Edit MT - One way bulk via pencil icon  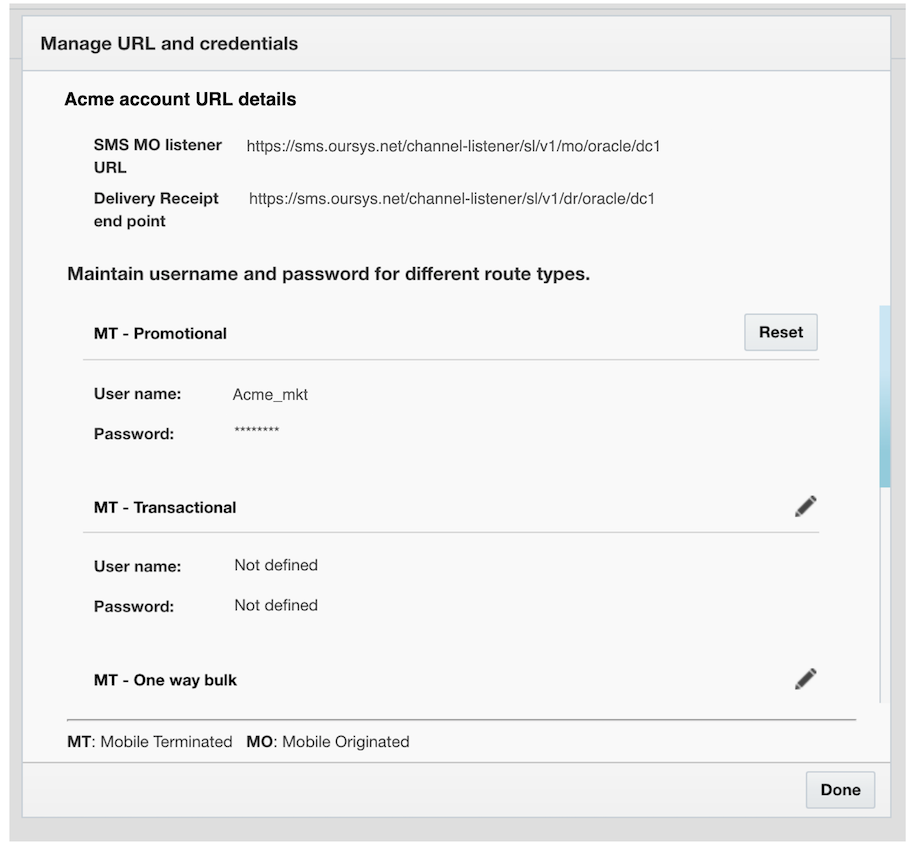(x=805, y=679)
